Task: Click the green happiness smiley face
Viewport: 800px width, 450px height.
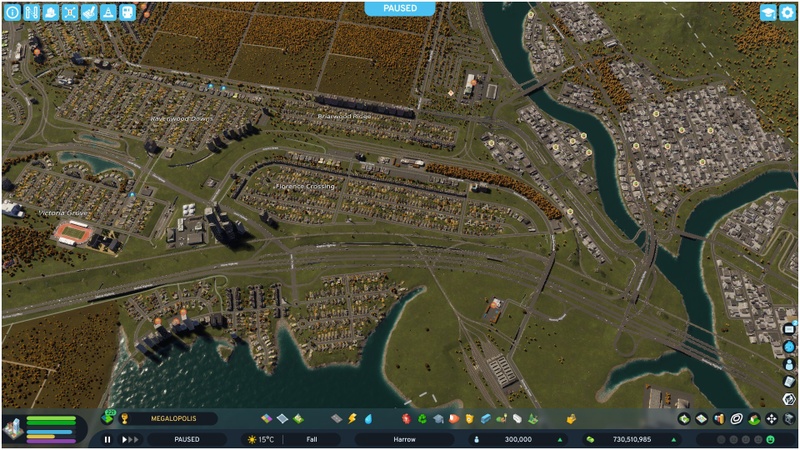Action: tap(770, 439)
